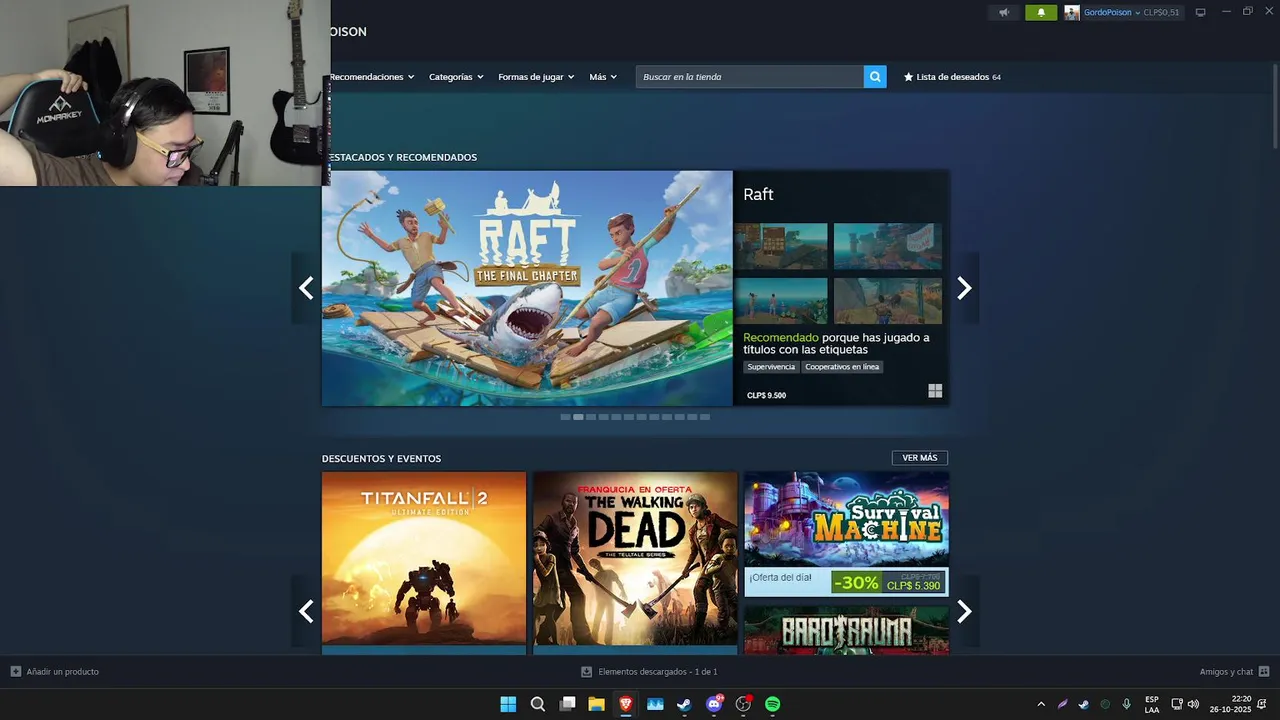Click the Cooperativos en línea tag
The image size is (1280, 720).
[842, 367]
